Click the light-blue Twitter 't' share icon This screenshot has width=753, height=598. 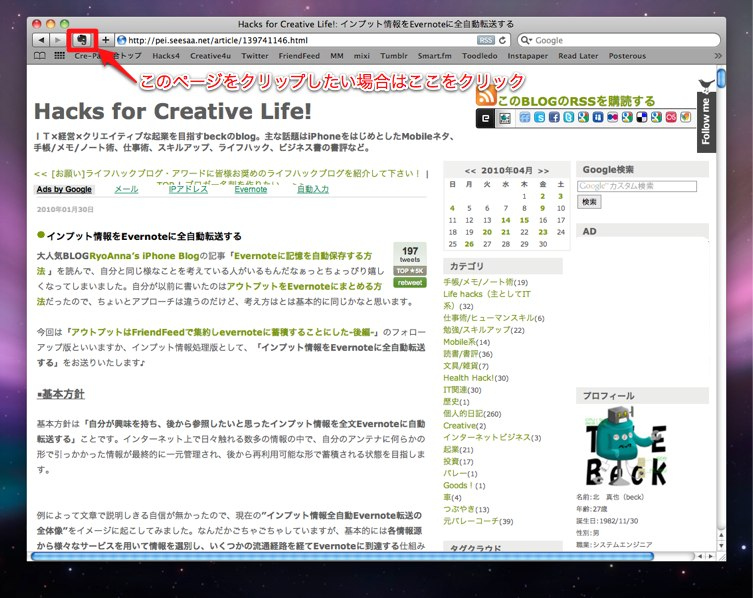tap(569, 117)
